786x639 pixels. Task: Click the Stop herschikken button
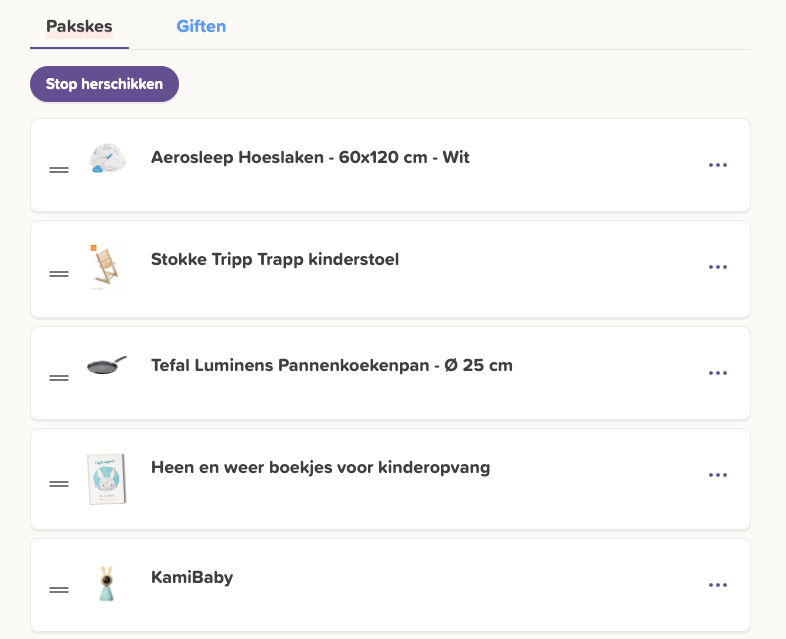pyautogui.click(x=104, y=84)
